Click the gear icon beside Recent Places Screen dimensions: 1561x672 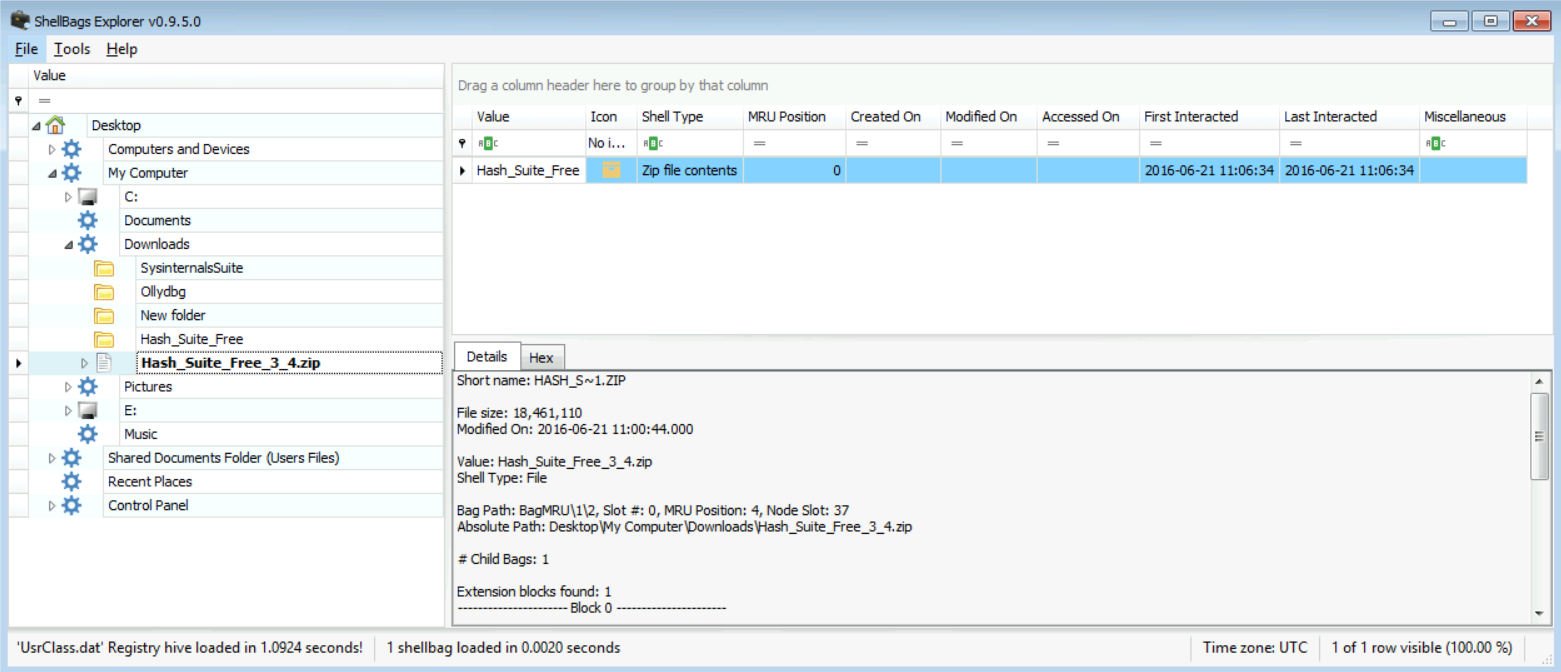[71, 481]
